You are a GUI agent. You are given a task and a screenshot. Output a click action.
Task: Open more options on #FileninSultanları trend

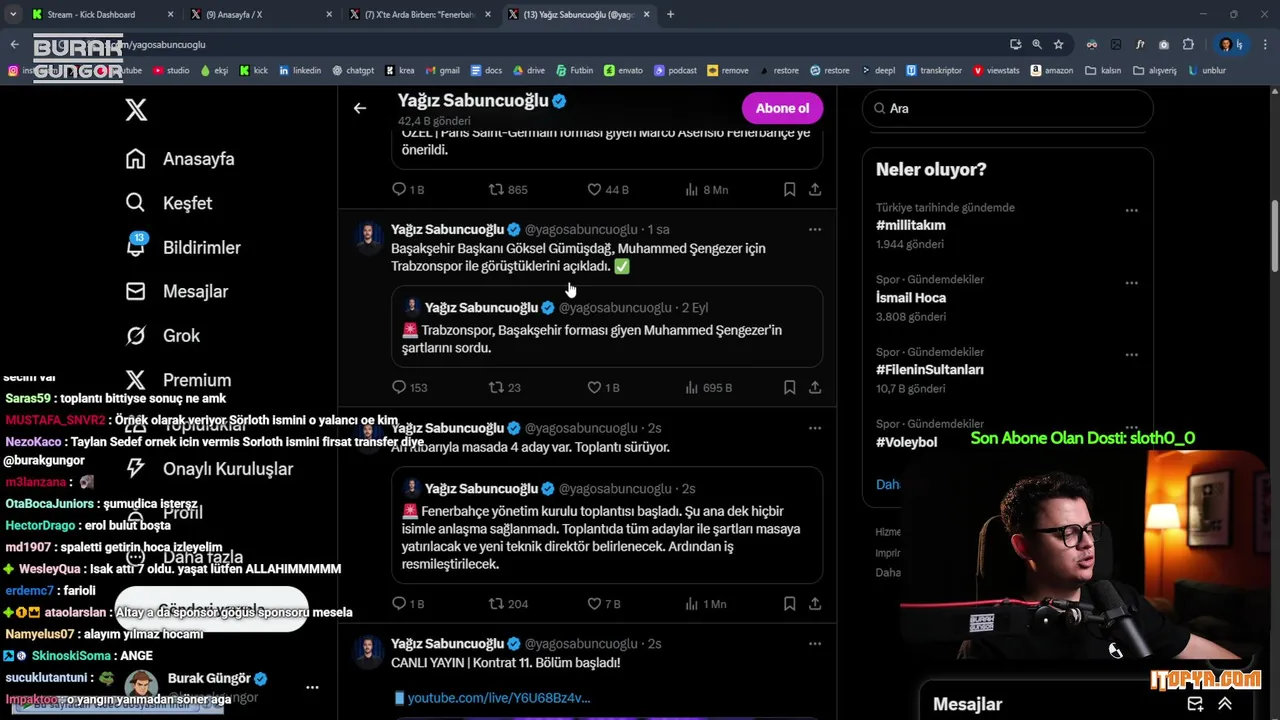click(1131, 354)
